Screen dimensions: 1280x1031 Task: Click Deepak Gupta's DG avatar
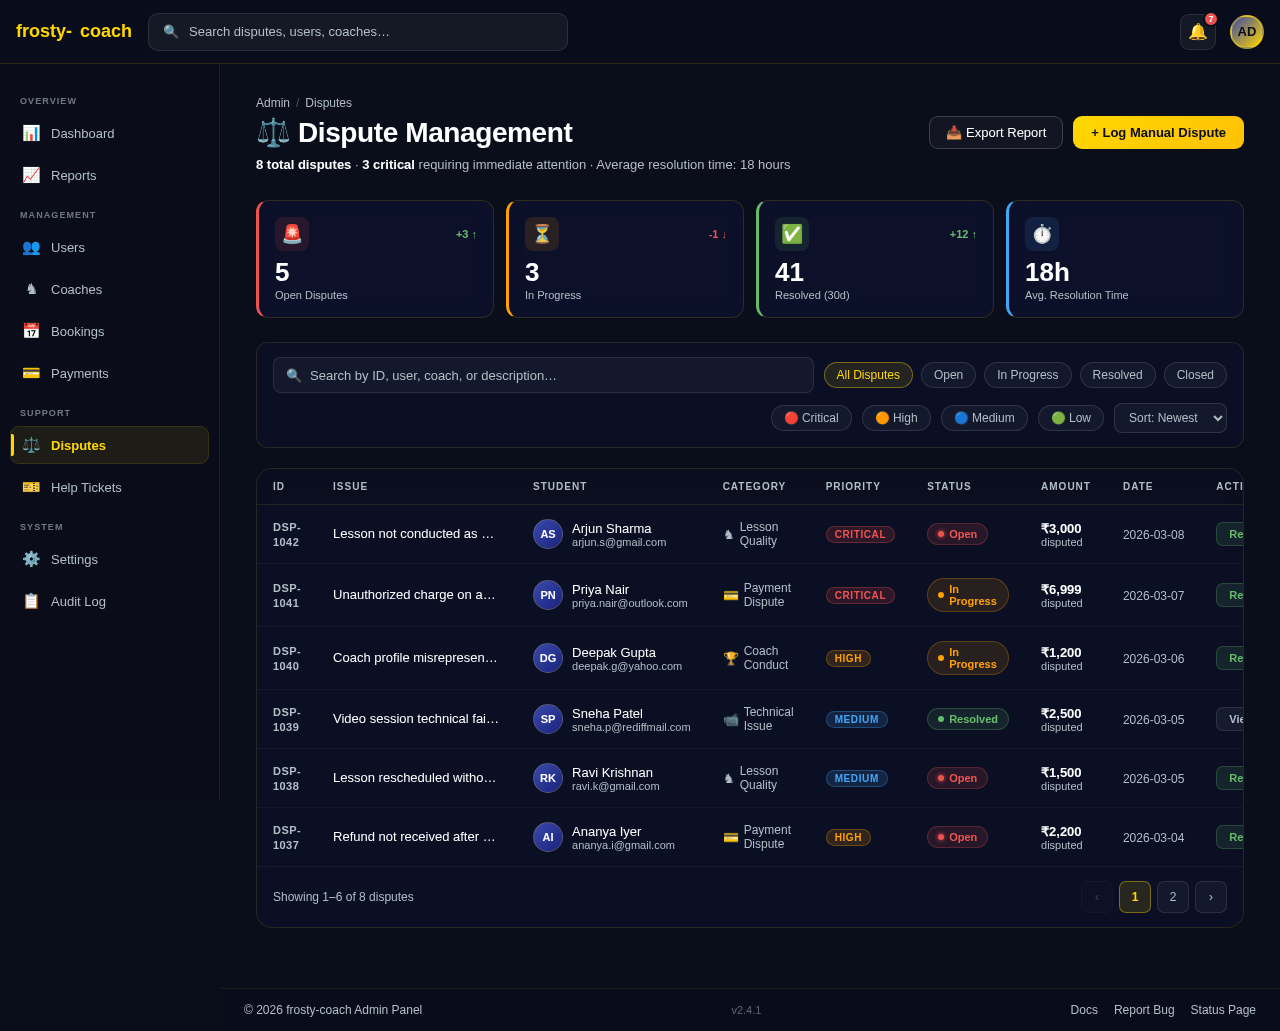tap(548, 658)
